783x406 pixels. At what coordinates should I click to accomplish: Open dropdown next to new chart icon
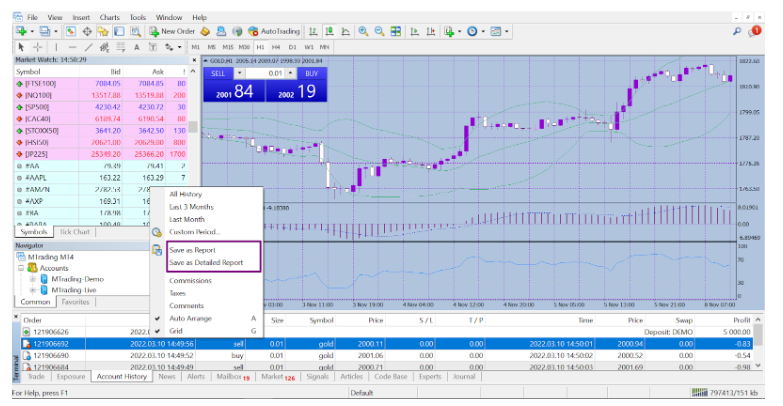(32, 31)
